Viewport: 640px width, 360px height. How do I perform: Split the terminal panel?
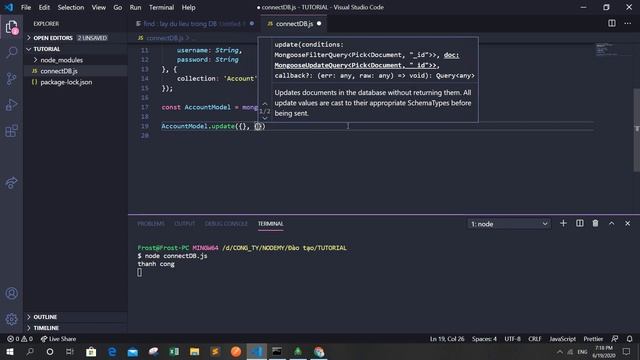pos(580,223)
